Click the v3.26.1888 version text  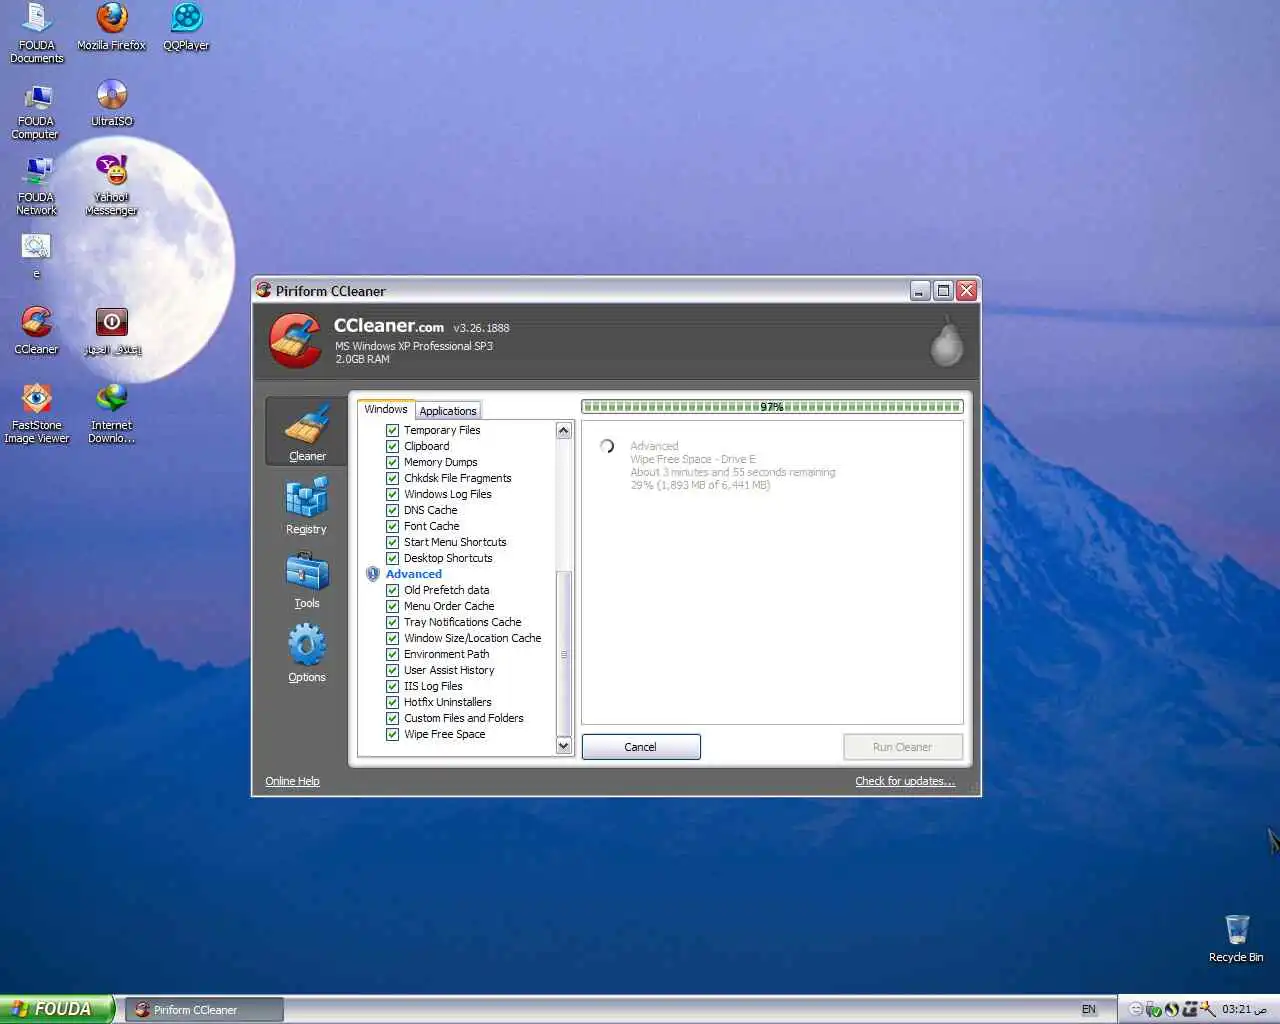click(481, 328)
